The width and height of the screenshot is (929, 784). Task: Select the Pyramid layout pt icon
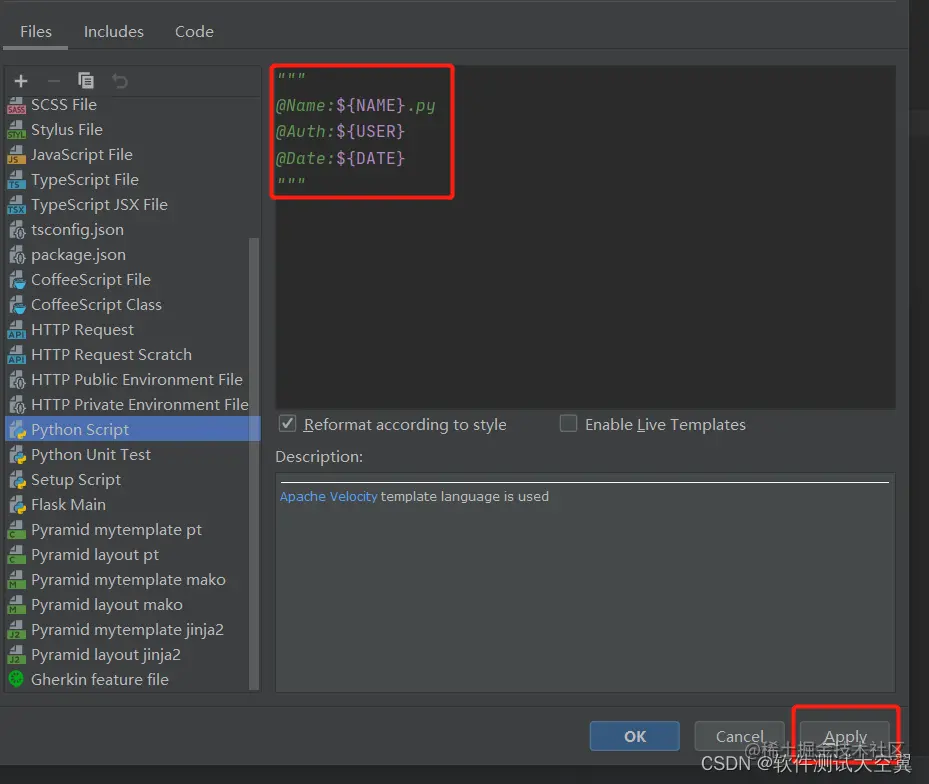(17, 555)
